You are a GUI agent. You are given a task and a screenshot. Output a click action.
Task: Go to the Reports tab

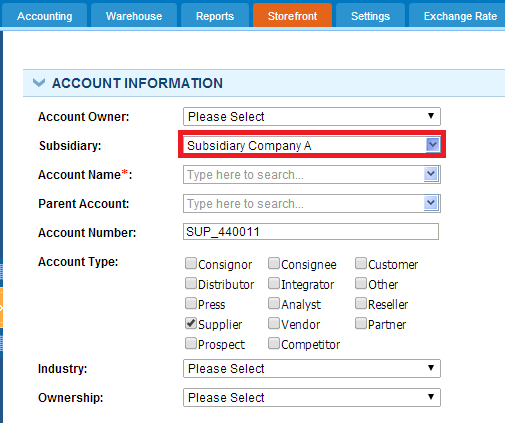215,16
